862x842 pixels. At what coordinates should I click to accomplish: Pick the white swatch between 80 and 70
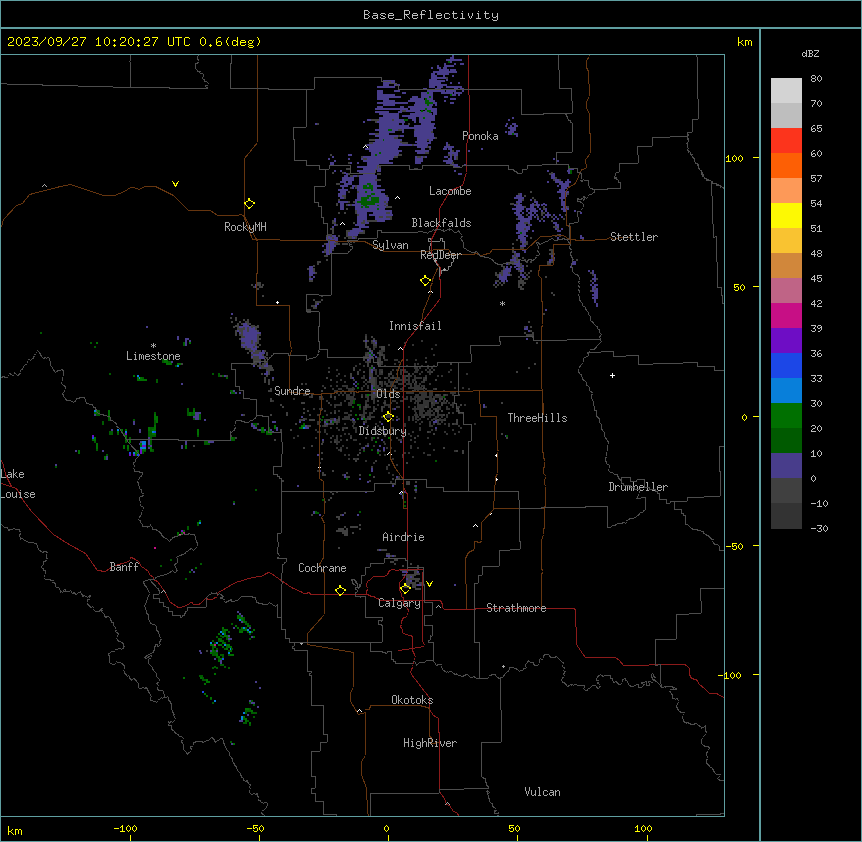[786, 91]
